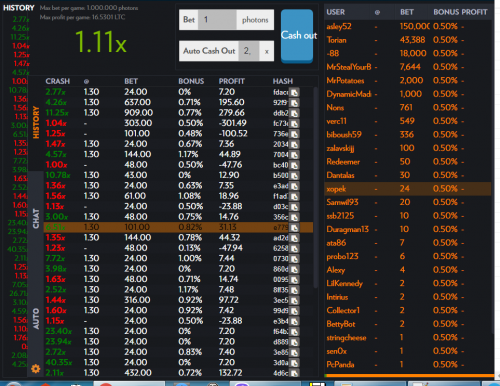
Task: Click the 43,388 bet of Torian
Action: click(412, 40)
